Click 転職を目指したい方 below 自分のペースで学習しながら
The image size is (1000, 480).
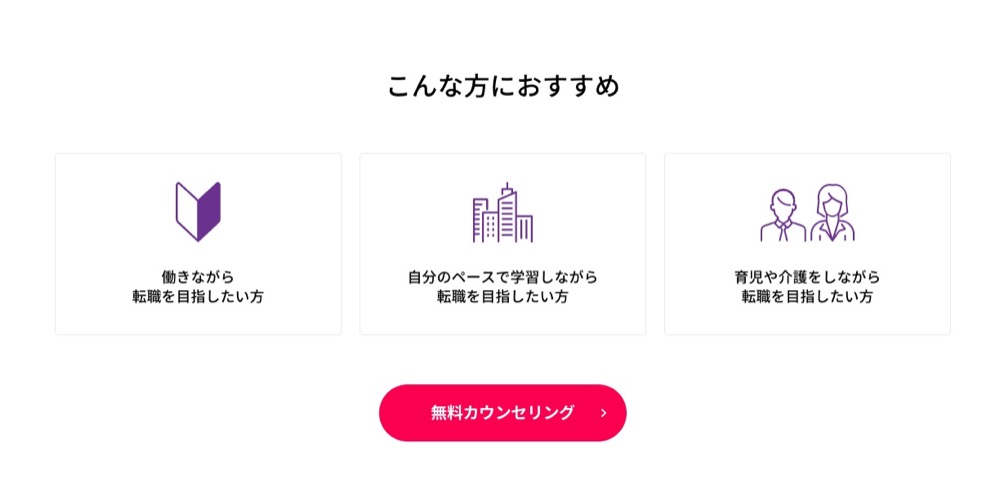[503, 297]
